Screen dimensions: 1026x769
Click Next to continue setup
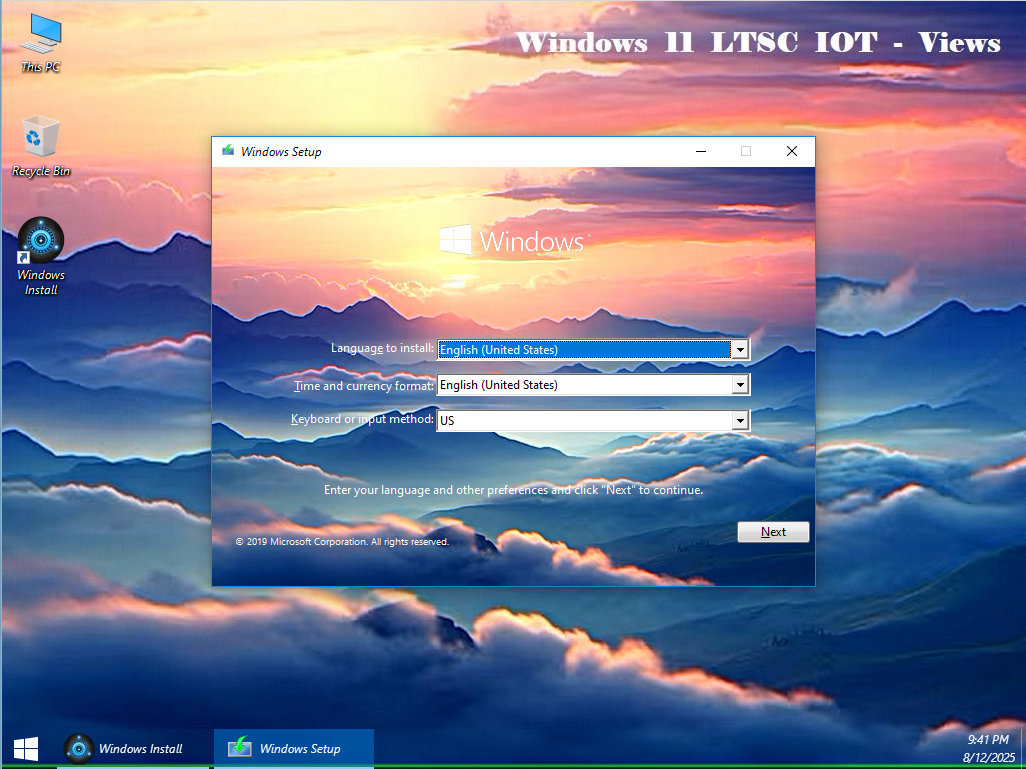pos(773,532)
